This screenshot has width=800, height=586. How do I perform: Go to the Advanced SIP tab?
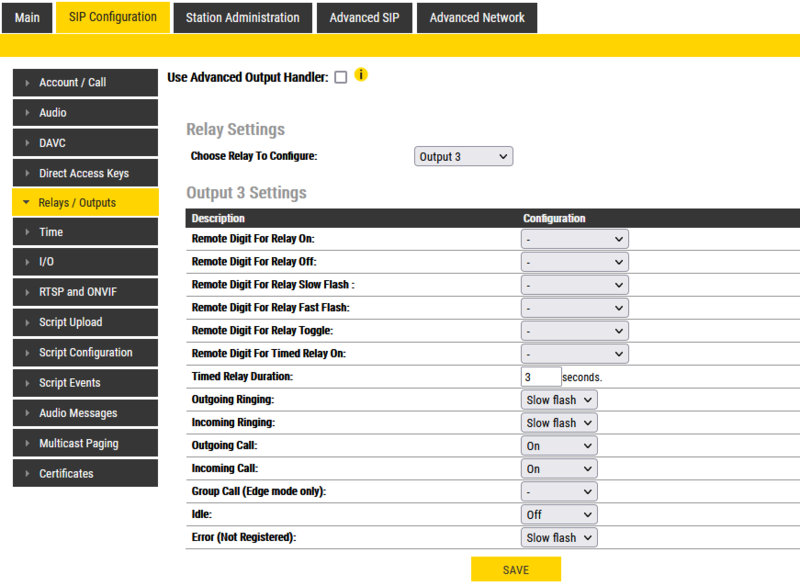point(364,17)
